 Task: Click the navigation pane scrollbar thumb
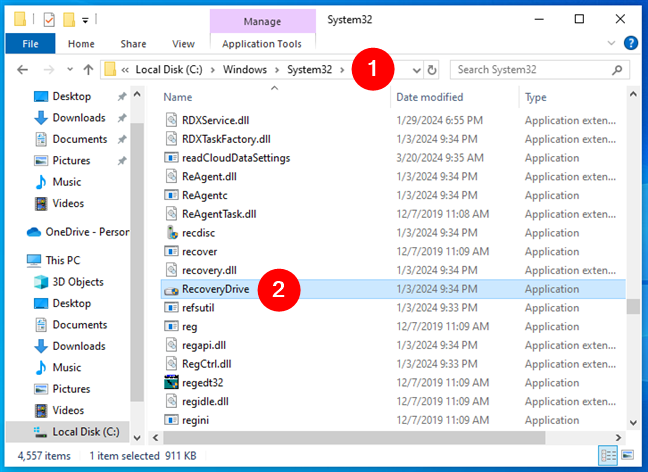[137, 262]
